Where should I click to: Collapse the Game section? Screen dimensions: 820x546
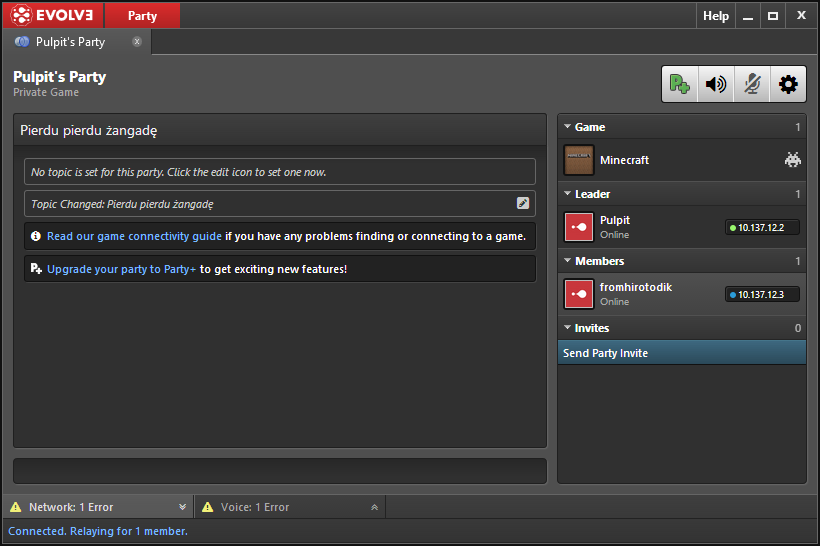tap(567, 127)
